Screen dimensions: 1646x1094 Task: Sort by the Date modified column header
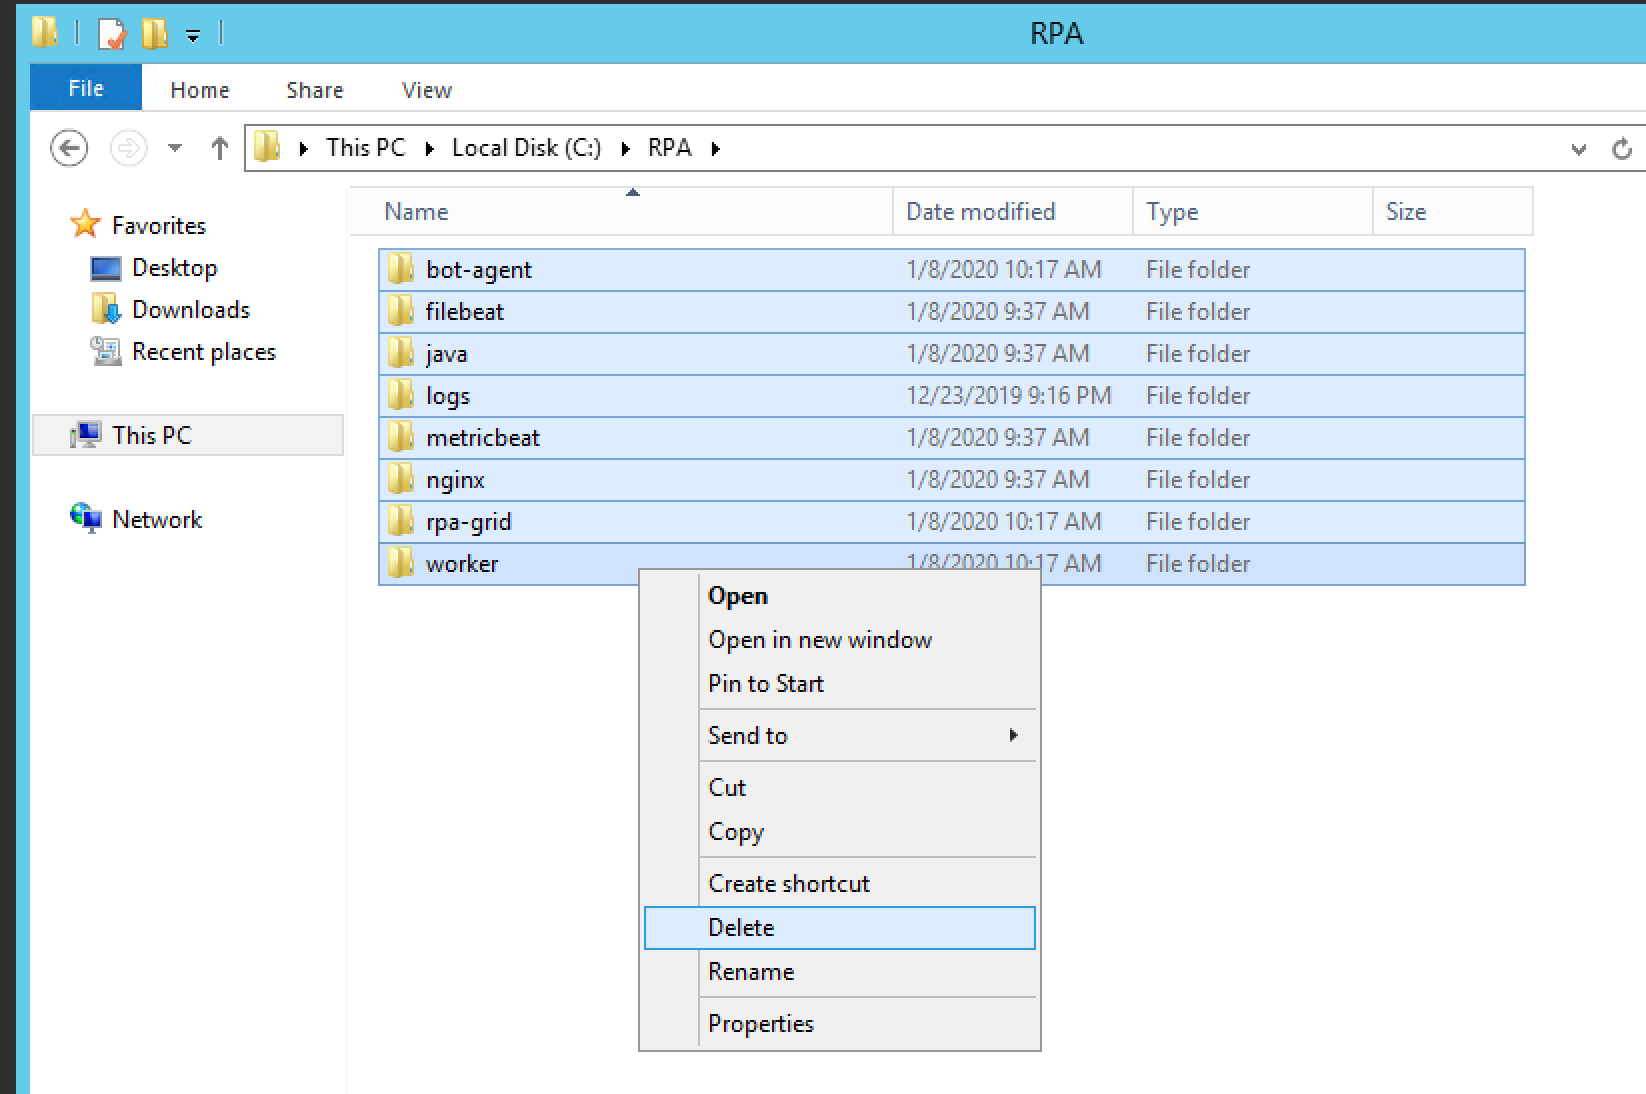(1013, 212)
